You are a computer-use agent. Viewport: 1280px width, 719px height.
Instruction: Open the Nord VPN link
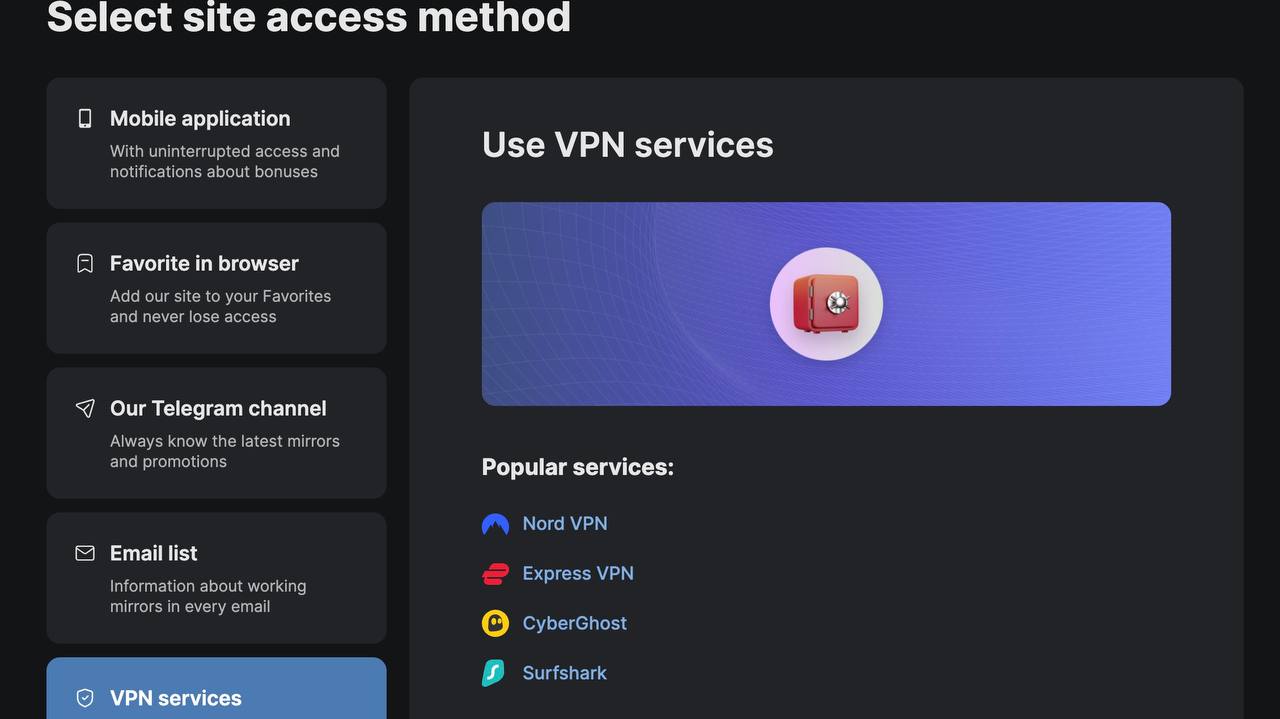(565, 523)
